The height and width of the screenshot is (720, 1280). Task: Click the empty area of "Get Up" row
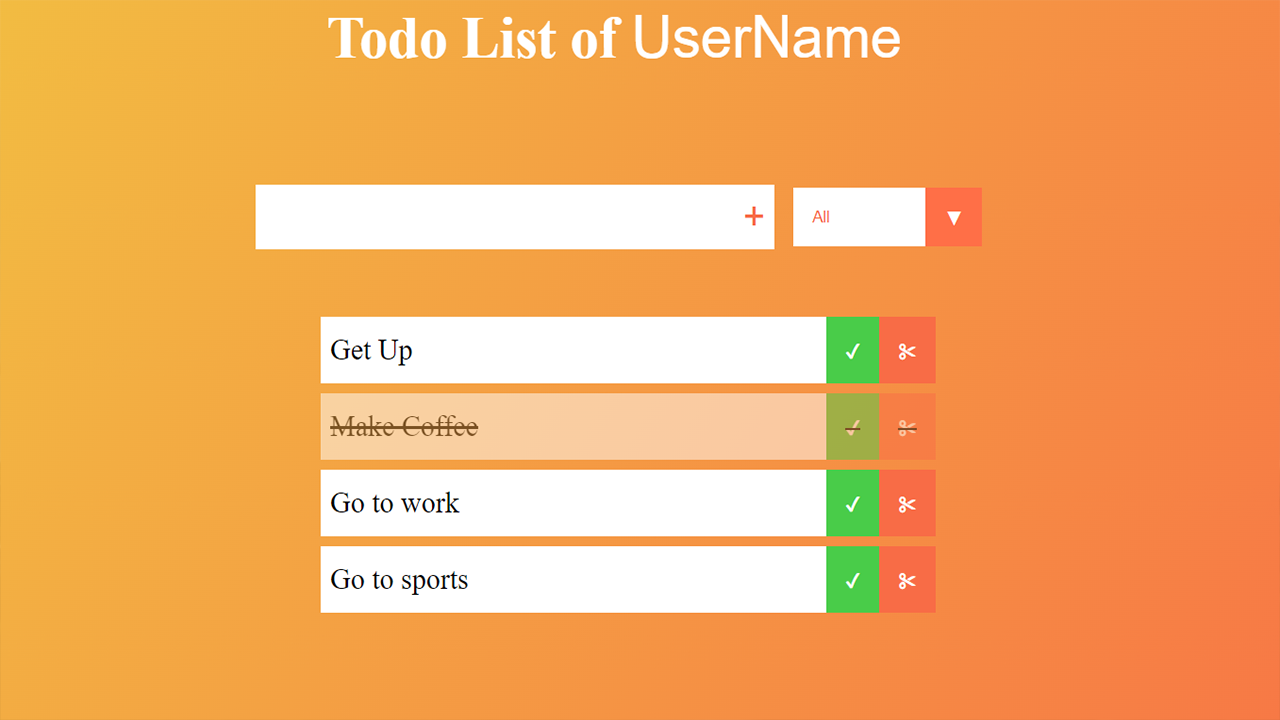[x=620, y=350]
